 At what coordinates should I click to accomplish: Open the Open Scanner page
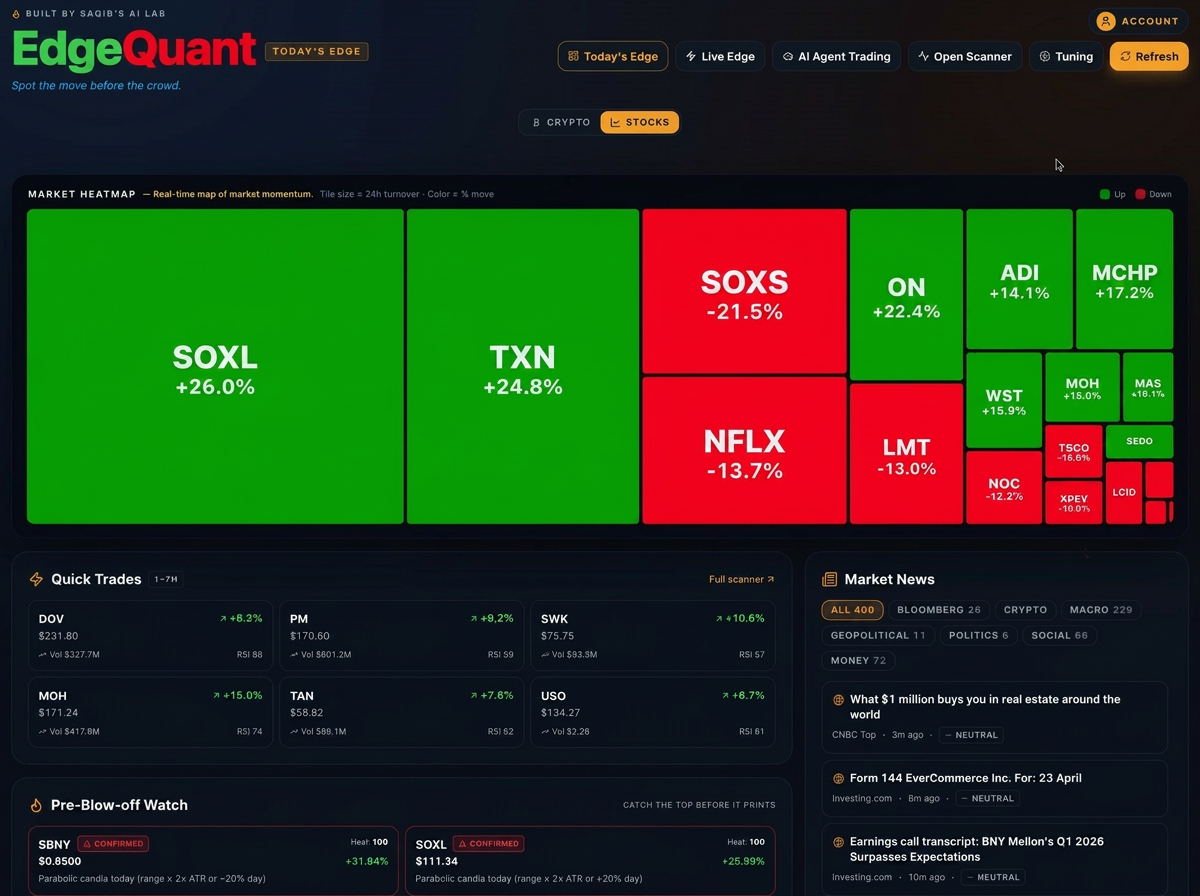pos(964,56)
